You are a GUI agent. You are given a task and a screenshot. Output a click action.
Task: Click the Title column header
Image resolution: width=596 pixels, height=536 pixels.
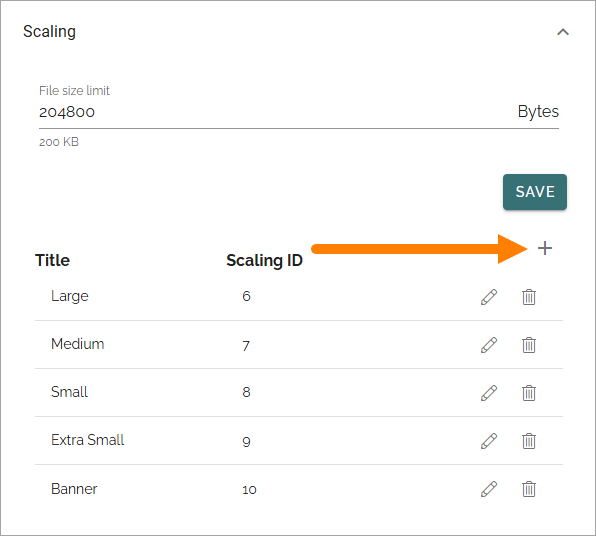[x=52, y=260]
